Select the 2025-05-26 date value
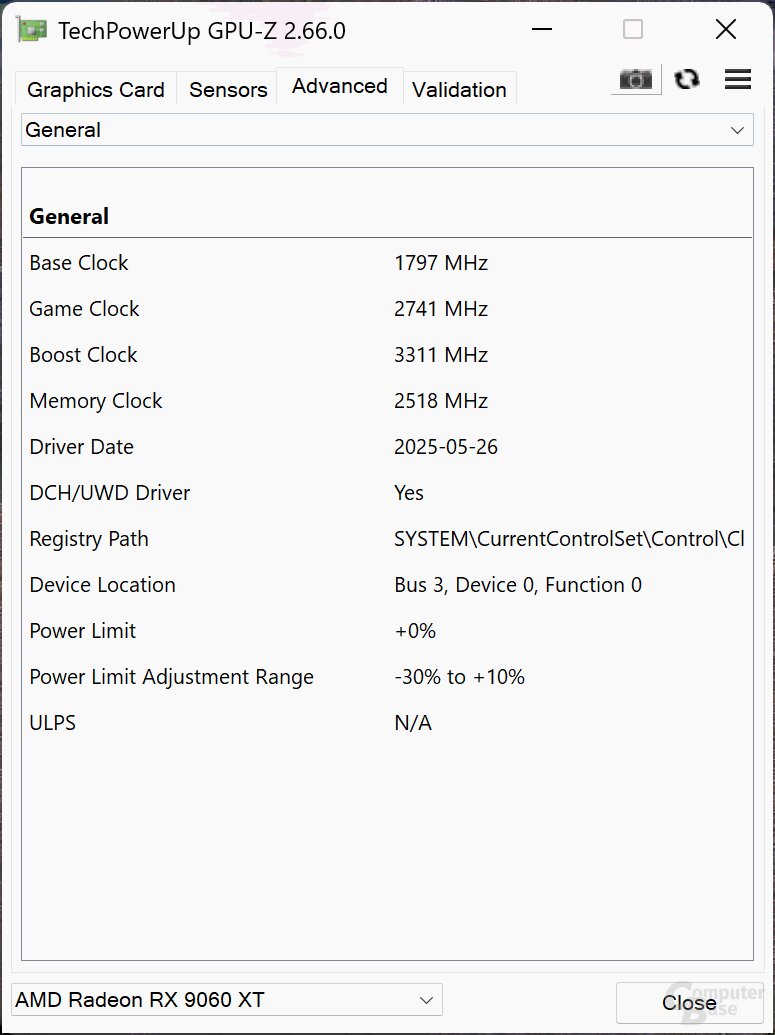This screenshot has height=1035, width=775. (x=446, y=447)
